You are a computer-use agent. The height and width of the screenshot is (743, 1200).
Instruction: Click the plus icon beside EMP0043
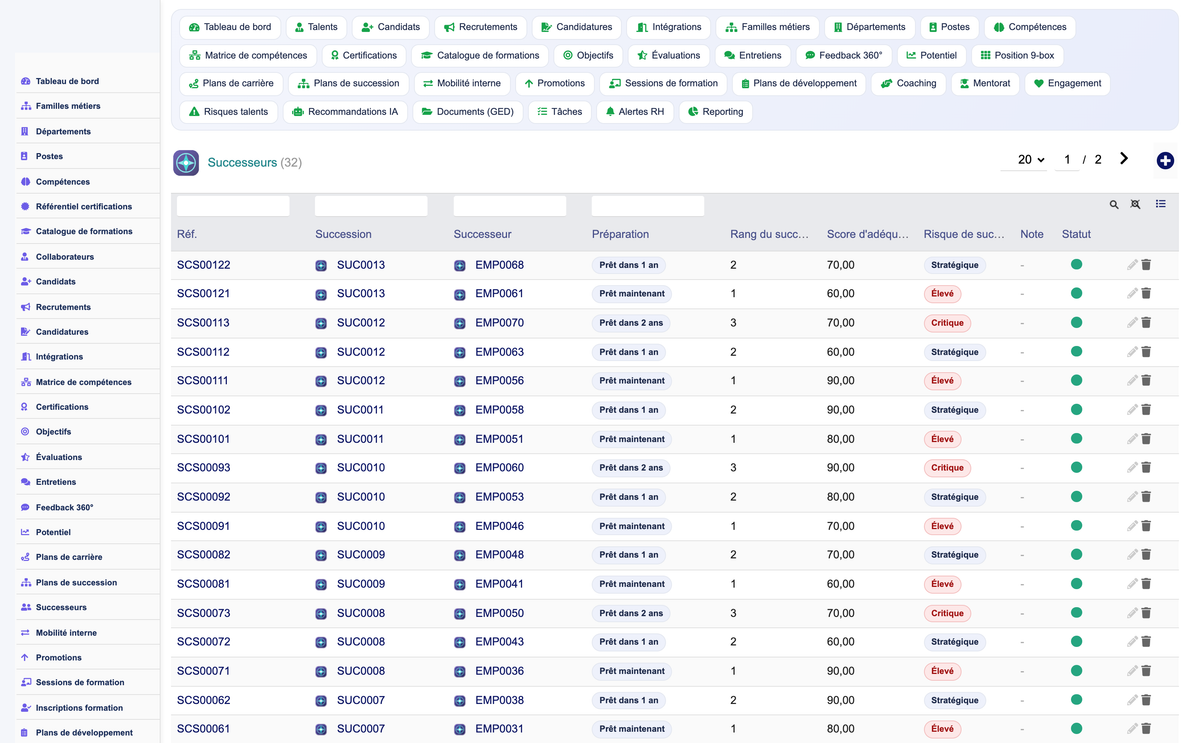point(460,642)
